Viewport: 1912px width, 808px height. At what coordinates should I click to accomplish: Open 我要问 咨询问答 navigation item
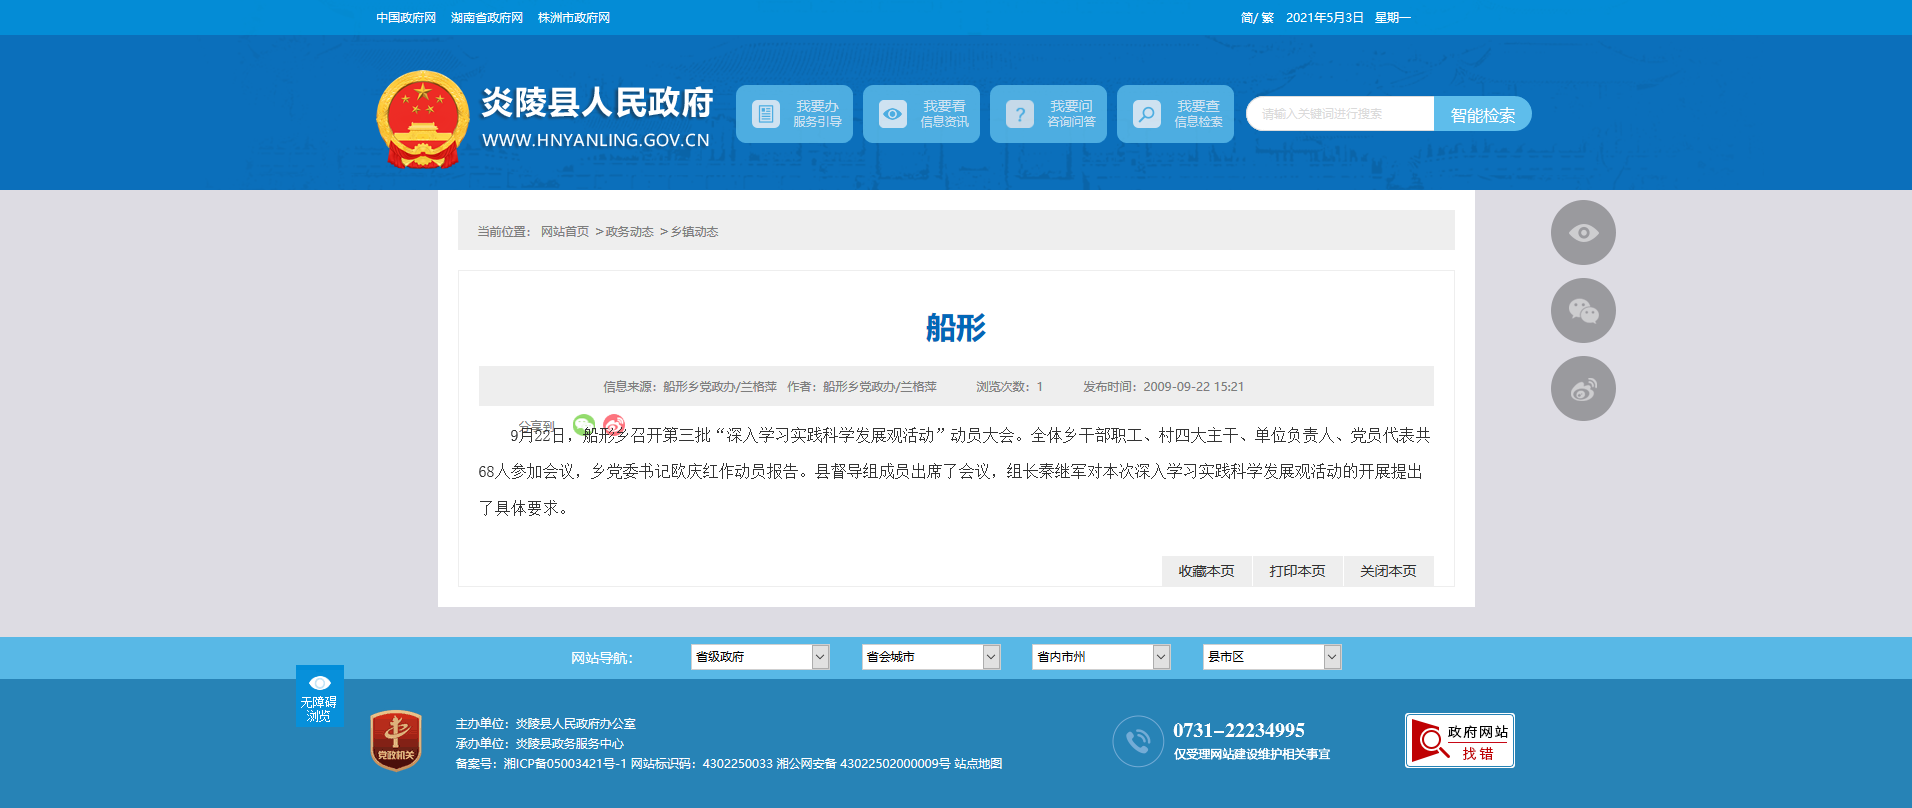click(x=1048, y=114)
